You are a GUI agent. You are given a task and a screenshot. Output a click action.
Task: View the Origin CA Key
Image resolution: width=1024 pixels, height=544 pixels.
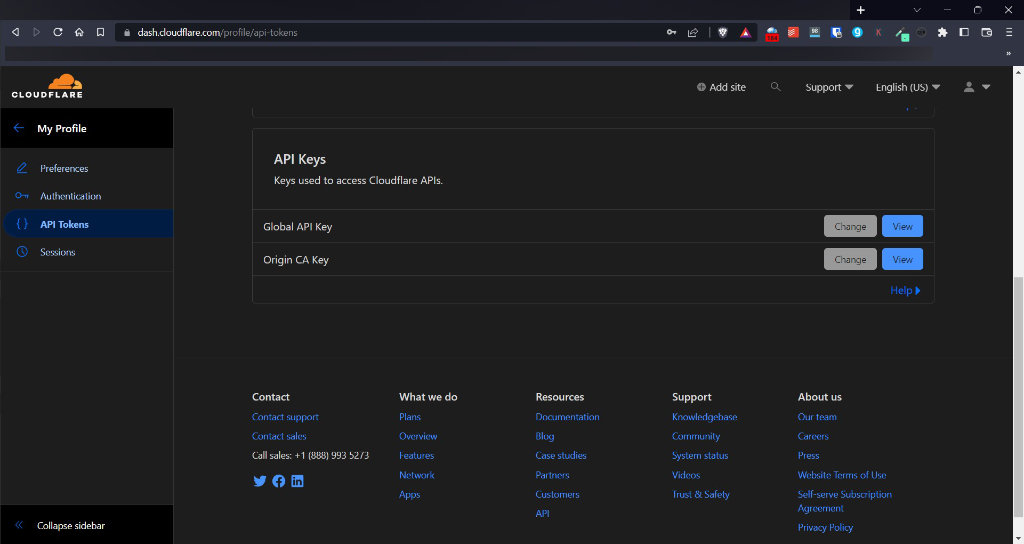click(902, 259)
